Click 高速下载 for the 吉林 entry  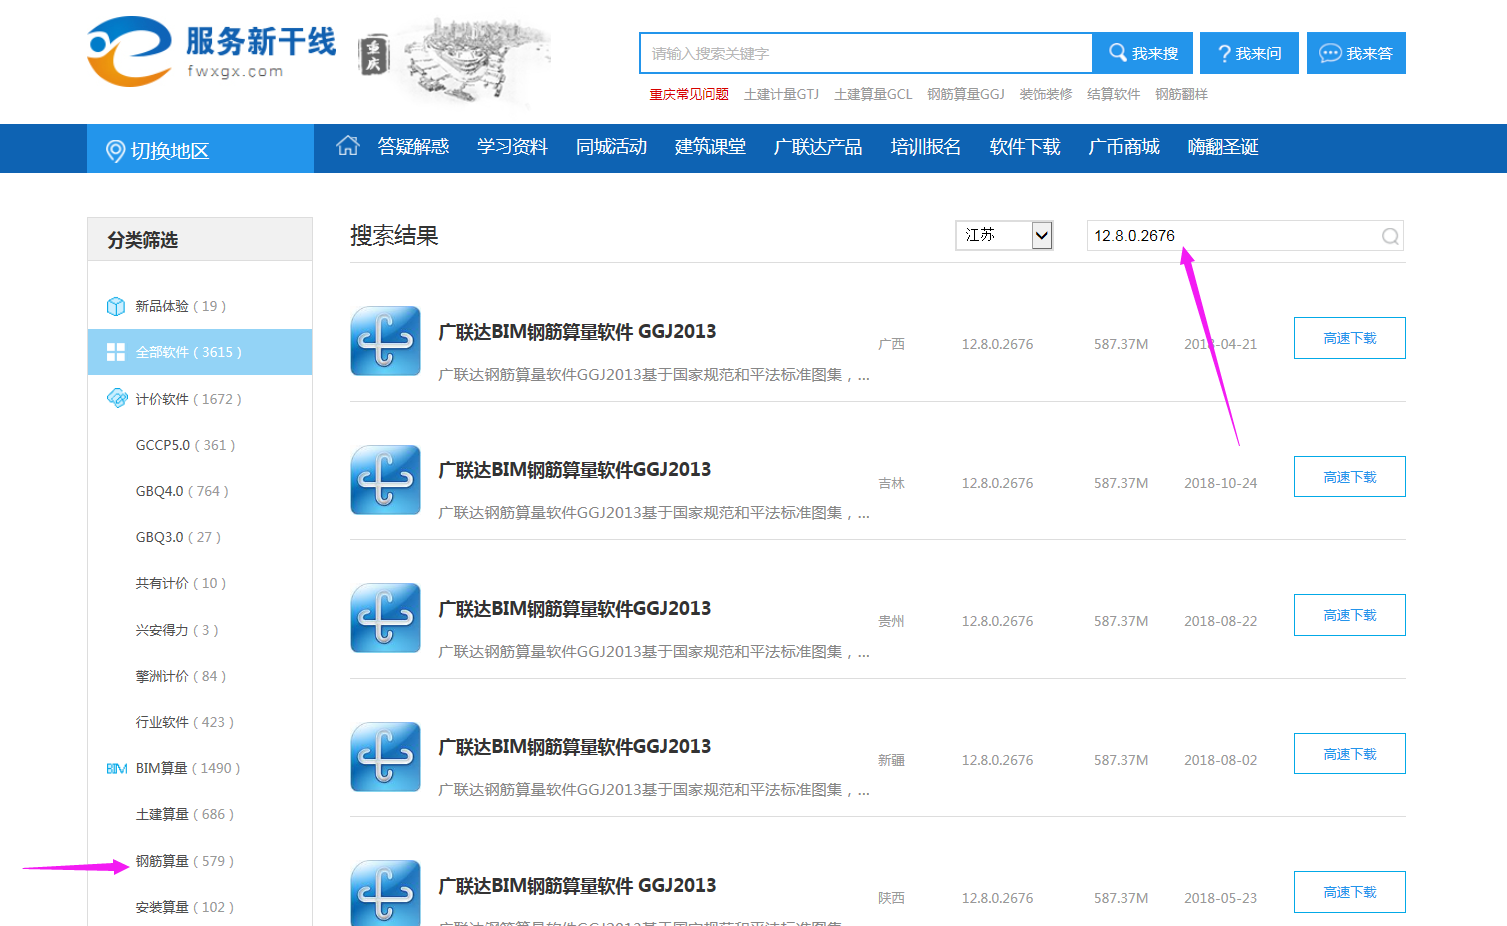[x=1349, y=477]
